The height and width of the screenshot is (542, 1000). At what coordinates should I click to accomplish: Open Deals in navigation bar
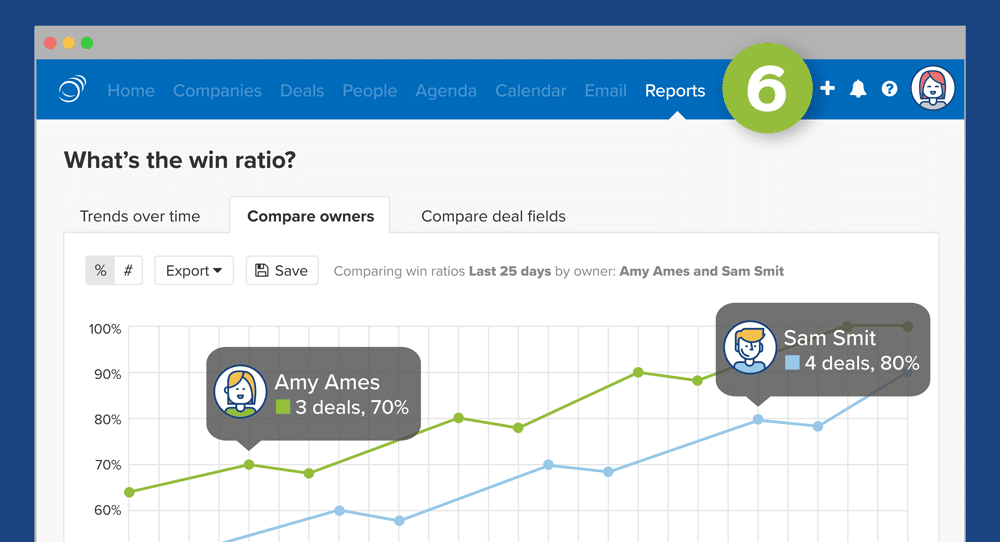coord(302,90)
